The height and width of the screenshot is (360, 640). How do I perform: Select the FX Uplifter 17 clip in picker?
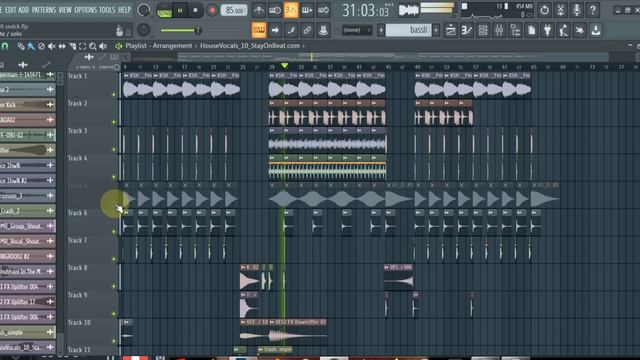click(x=28, y=302)
